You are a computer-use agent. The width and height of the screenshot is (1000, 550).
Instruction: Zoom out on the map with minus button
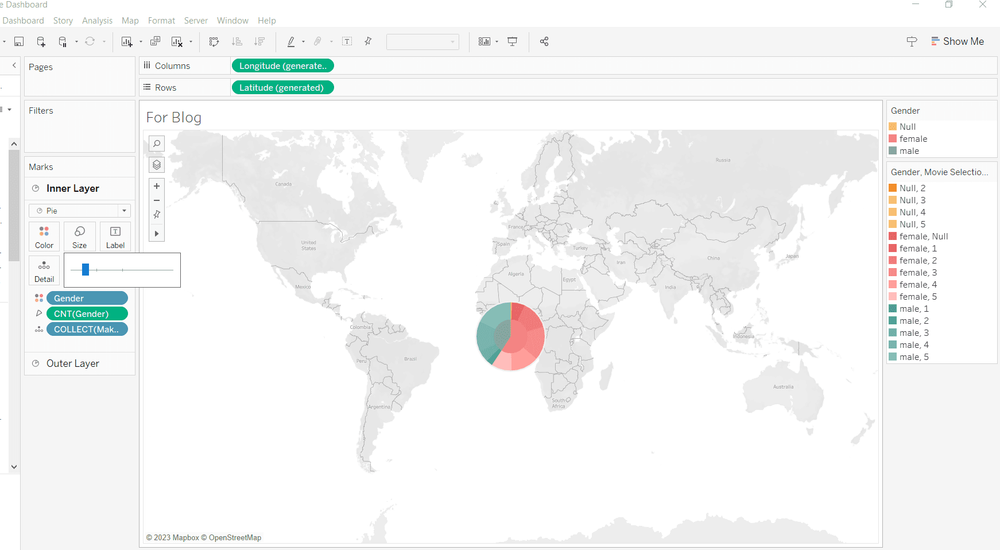157,201
